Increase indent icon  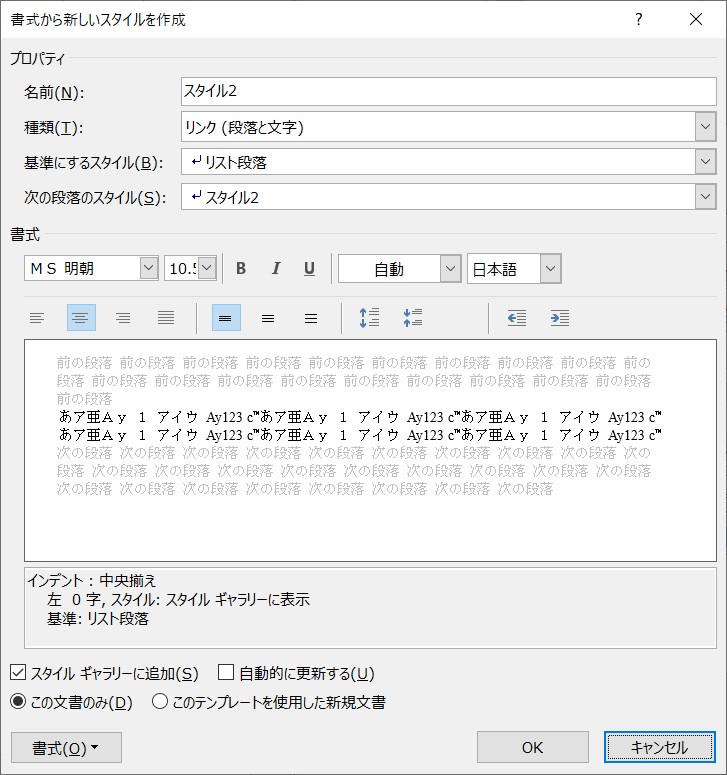point(560,317)
